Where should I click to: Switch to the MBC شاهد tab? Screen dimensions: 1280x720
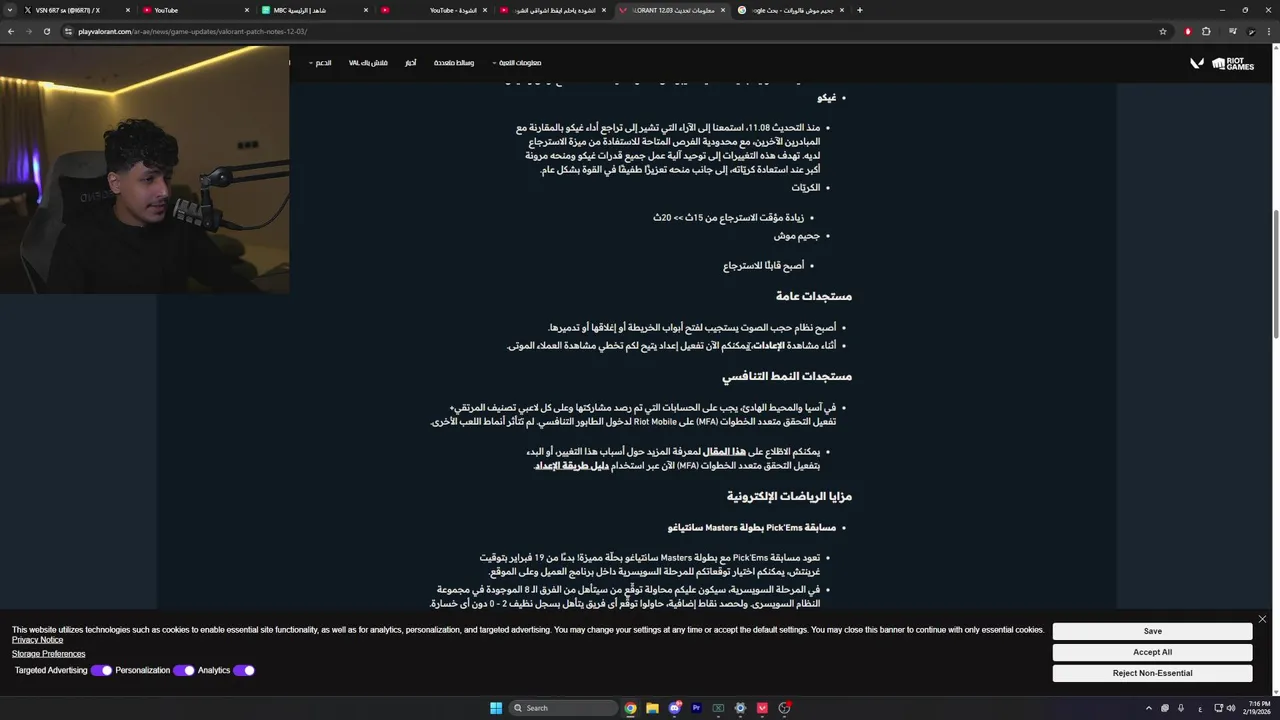point(314,10)
